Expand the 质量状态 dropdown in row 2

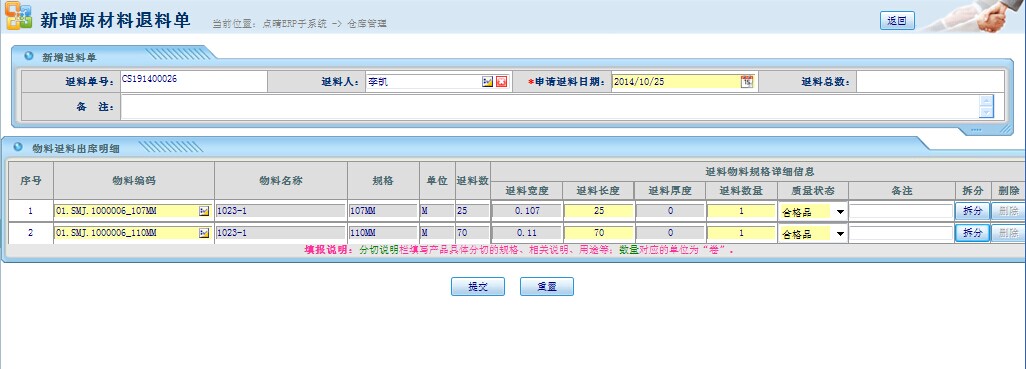[x=840, y=234]
